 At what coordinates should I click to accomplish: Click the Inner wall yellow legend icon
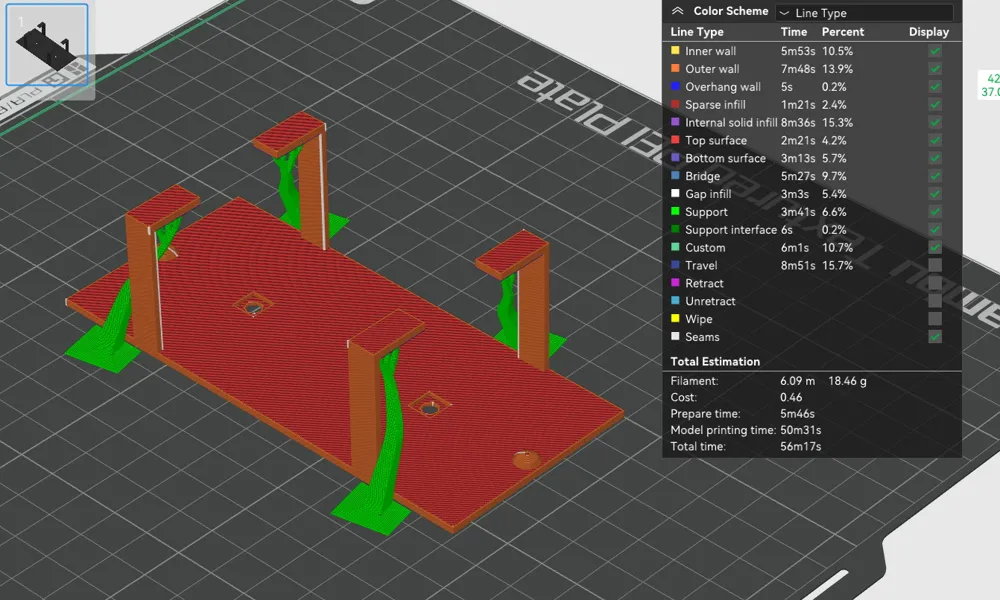pos(676,52)
